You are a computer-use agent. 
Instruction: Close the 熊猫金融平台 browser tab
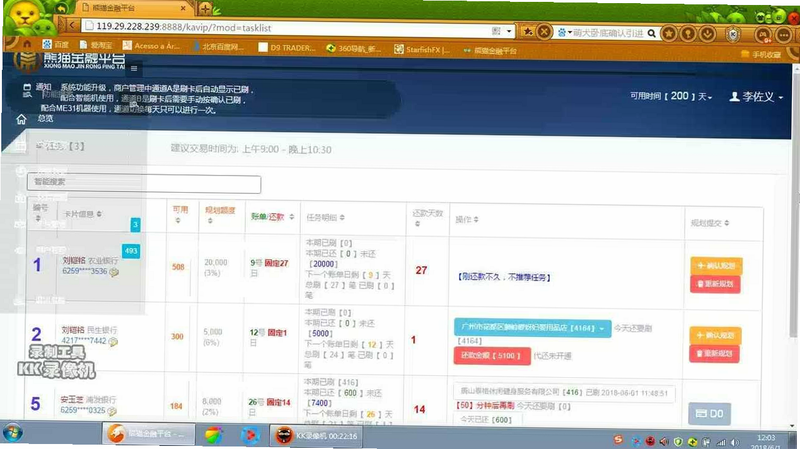[183, 9]
